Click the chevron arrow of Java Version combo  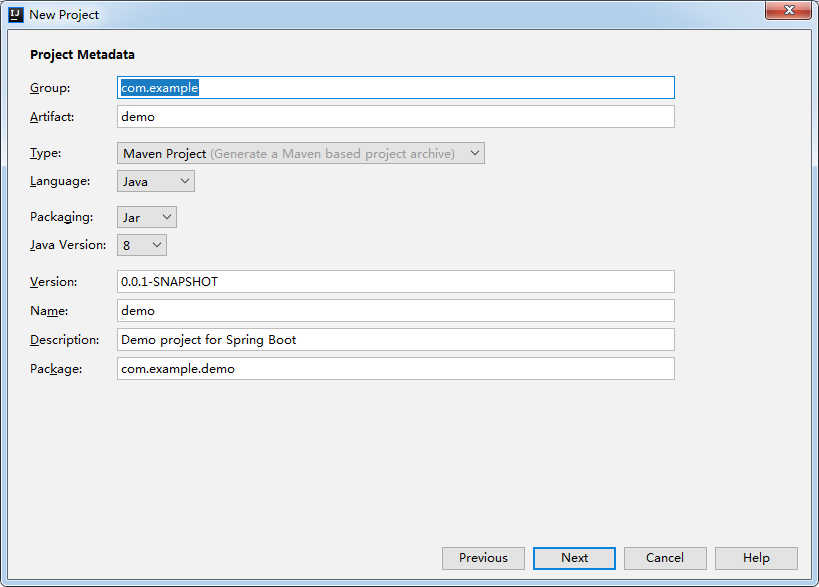pyautogui.click(x=157, y=245)
